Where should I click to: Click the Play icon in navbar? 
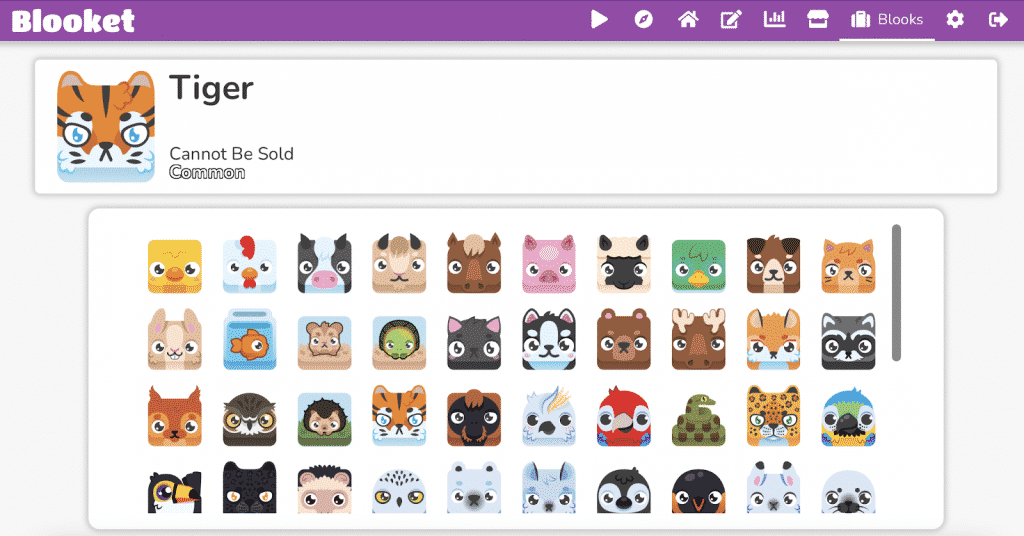[599, 19]
